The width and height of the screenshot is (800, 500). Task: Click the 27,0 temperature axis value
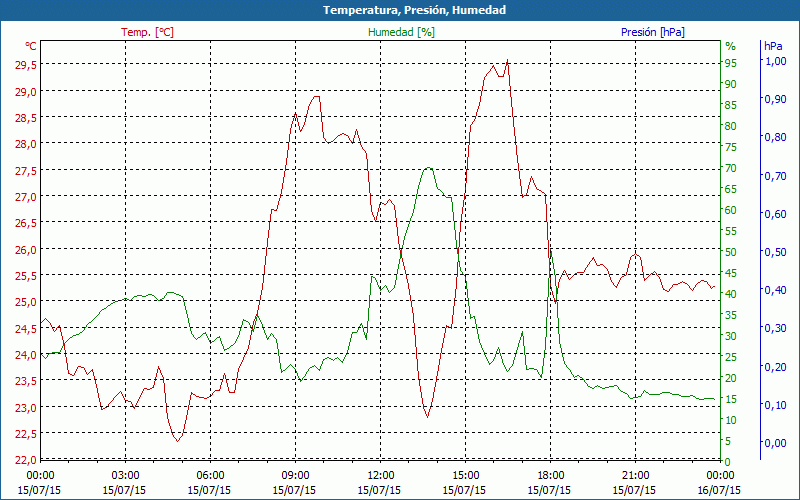click(x=26, y=197)
